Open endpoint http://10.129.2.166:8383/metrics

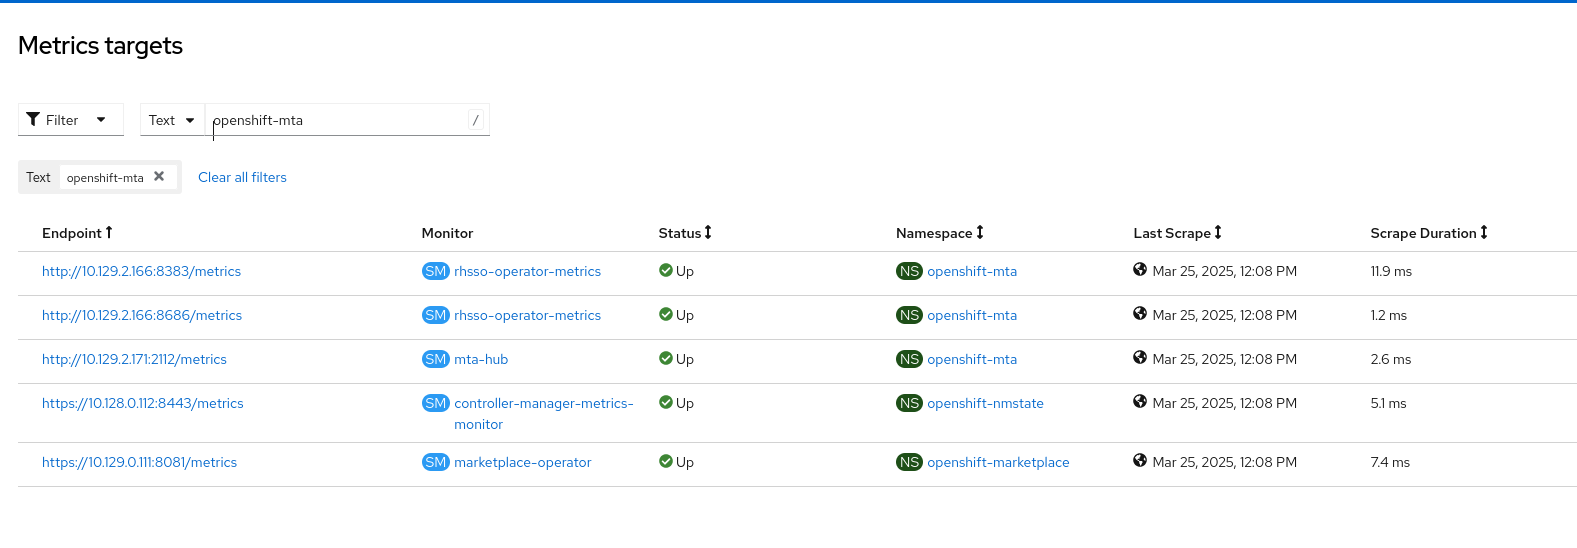[141, 271]
